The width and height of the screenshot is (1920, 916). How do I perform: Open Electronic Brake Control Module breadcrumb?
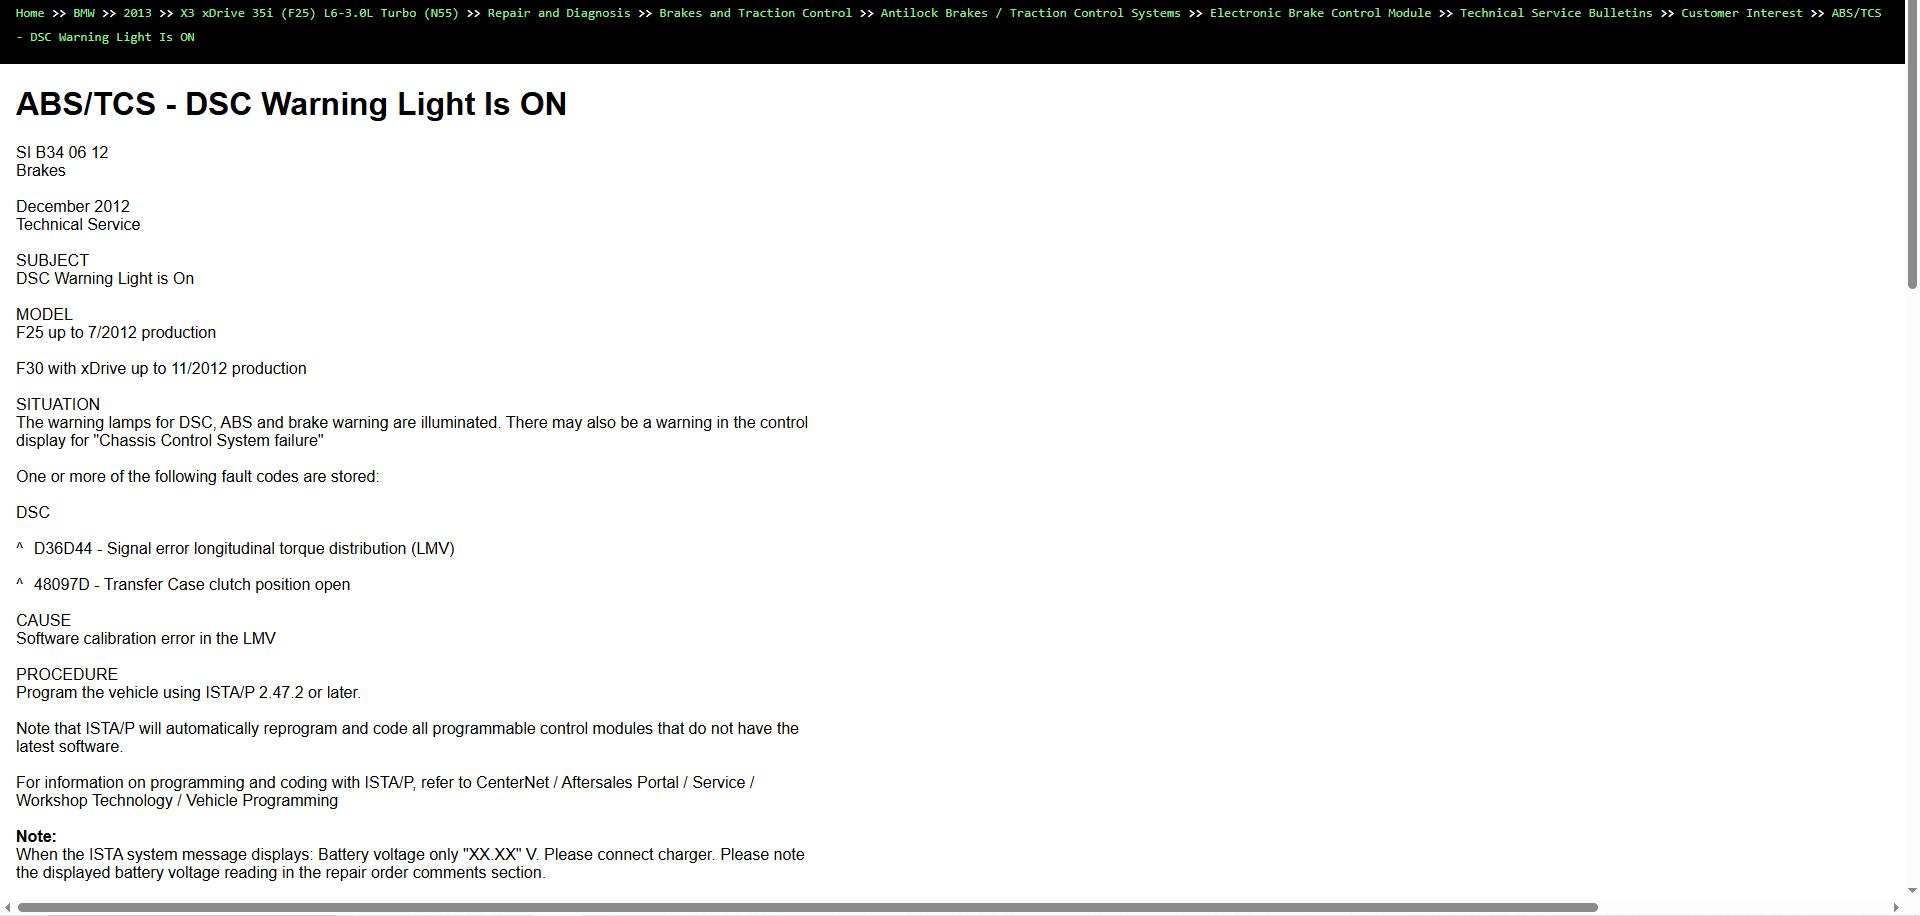coord(1320,13)
